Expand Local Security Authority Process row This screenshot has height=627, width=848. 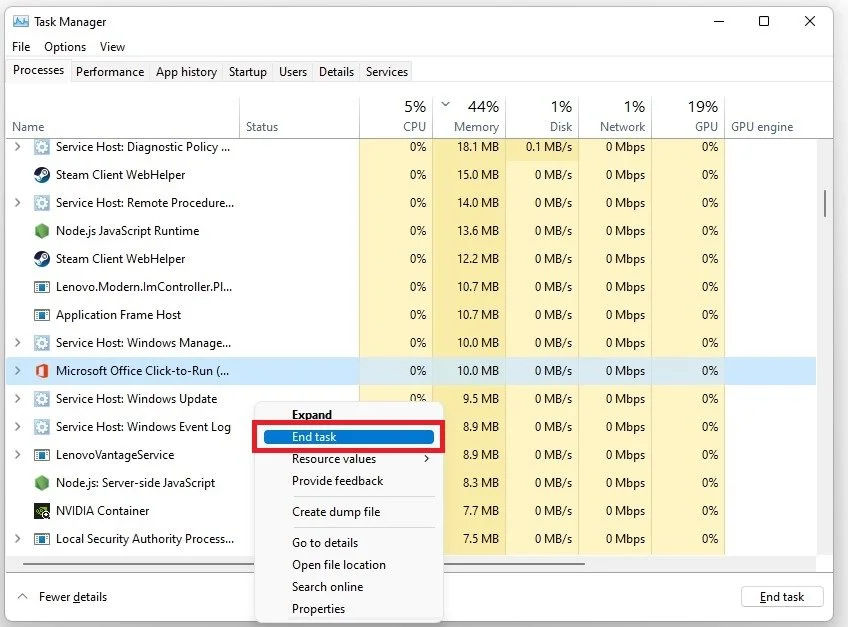click(x=17, y=539)
